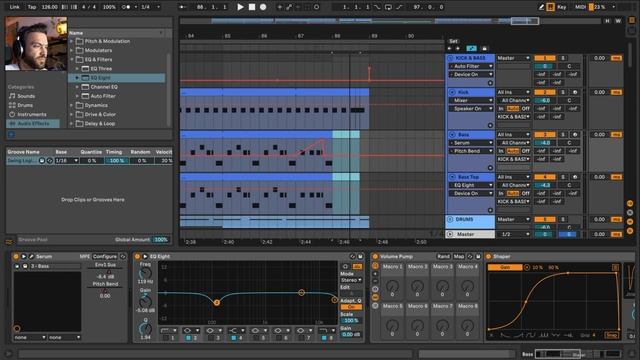The height and width of the screenshot is (360, 640).
Task: Expand the Drive & Color folder
Action: pos(72,114)
